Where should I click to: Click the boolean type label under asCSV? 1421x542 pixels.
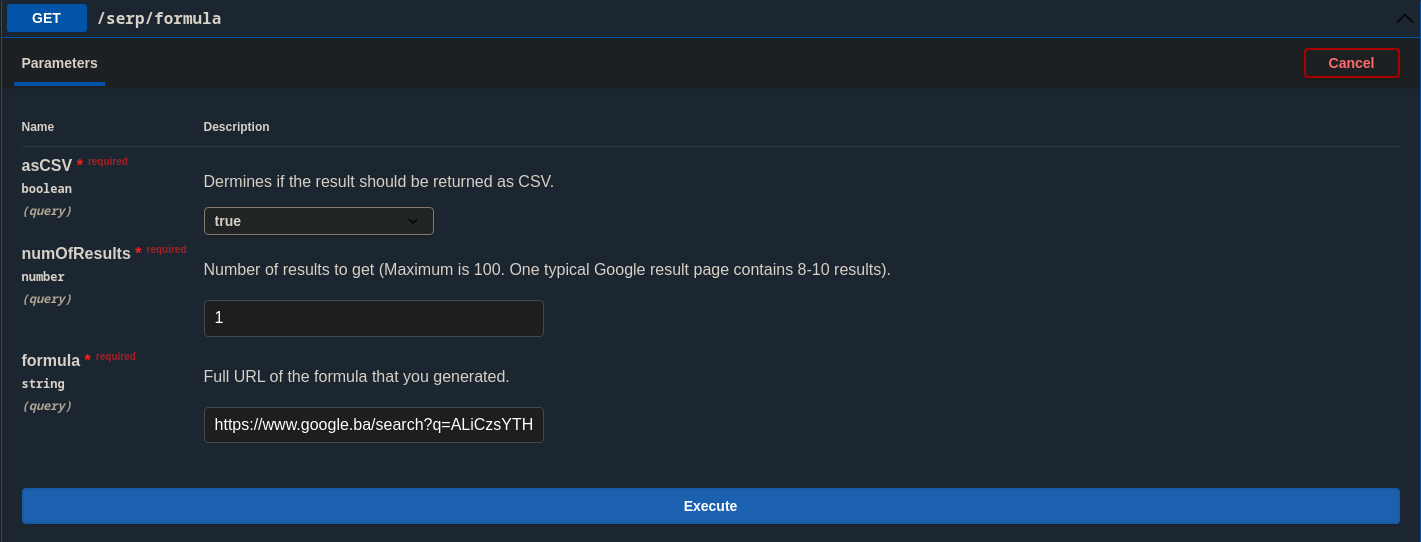(47, 189)
